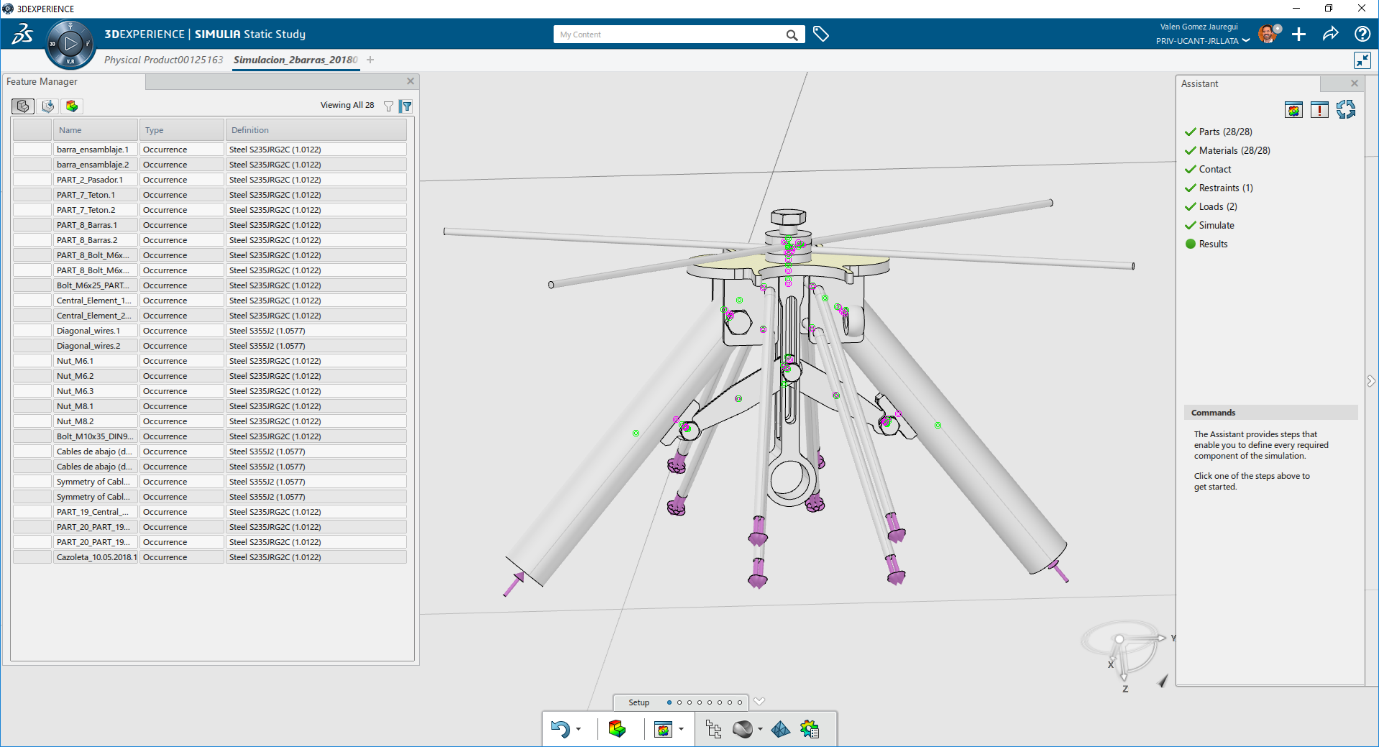Click the user avatar picture
The height and width of the screenshot is (747, 1379).
[1267, 34]
